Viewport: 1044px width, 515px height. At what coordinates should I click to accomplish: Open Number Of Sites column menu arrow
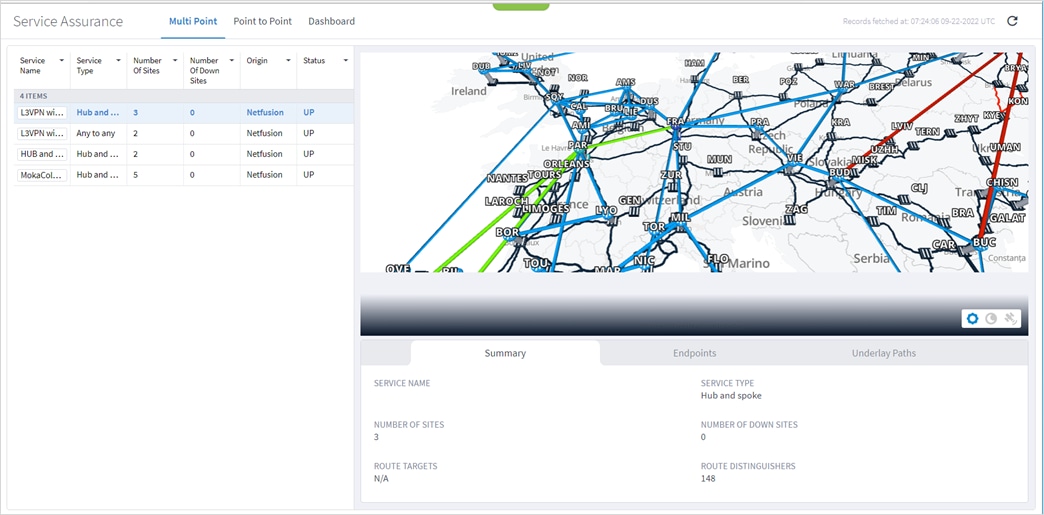point(175,61)
